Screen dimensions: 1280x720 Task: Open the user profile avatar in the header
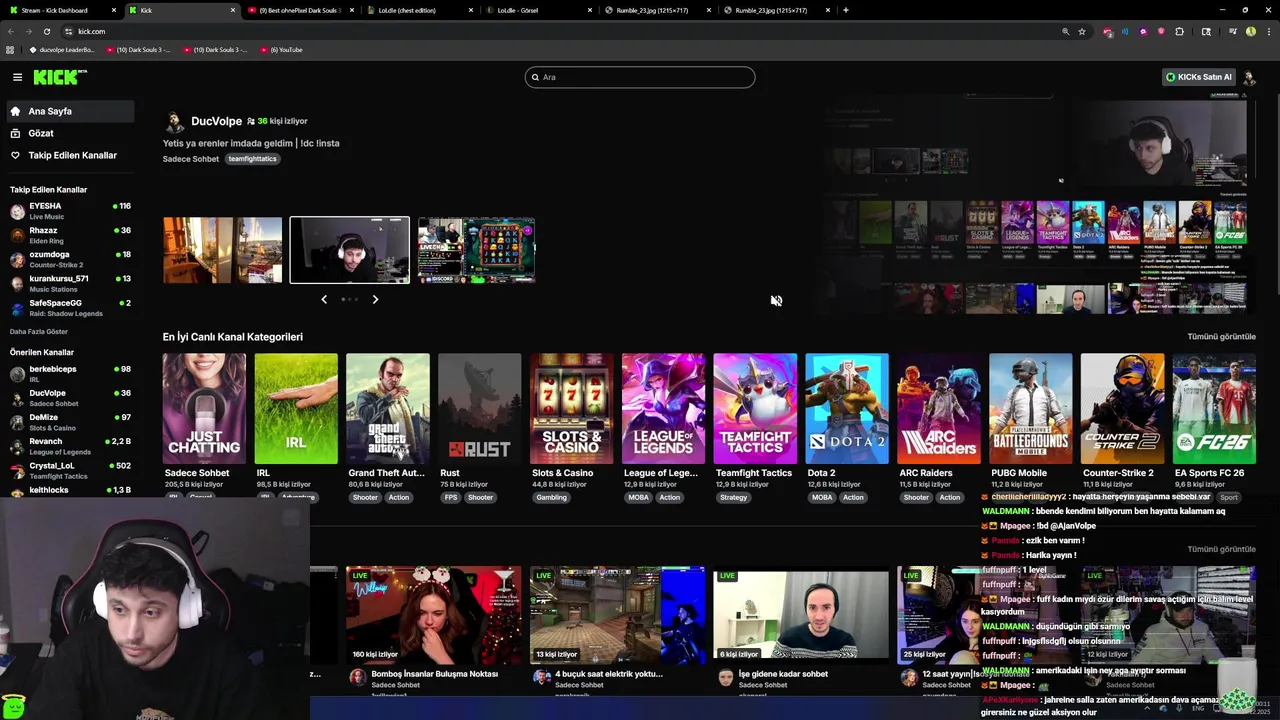(1248, 77)
